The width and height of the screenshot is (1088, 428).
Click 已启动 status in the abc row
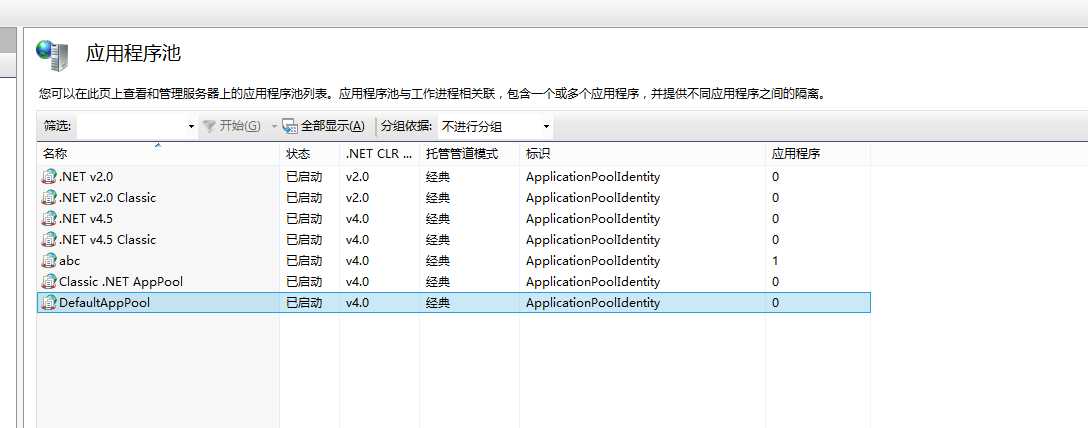[304, 261]
